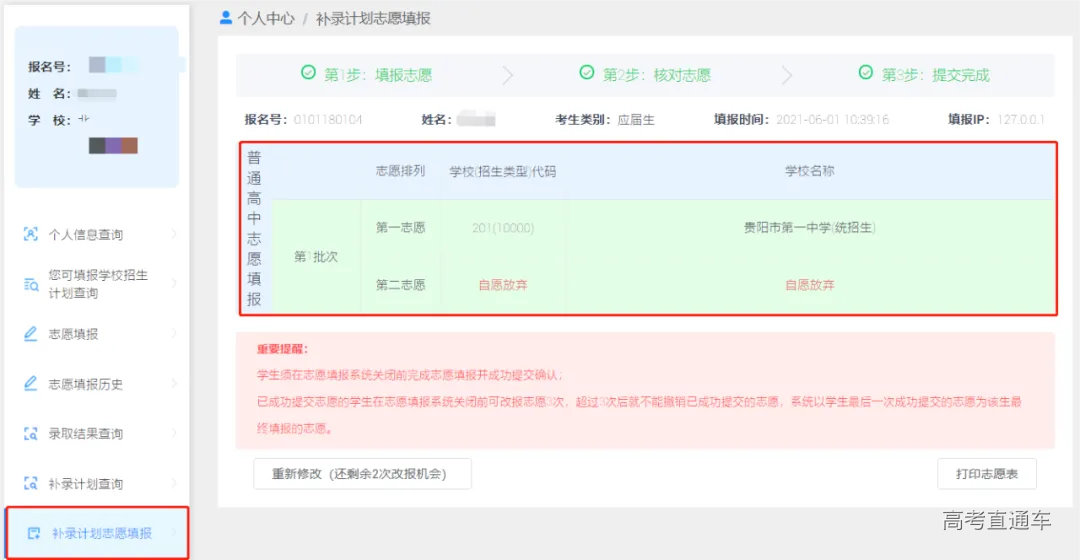Click the 志愿排列 column header
1080x560 pixels.
pyautogui.click(x=400, y=171)
